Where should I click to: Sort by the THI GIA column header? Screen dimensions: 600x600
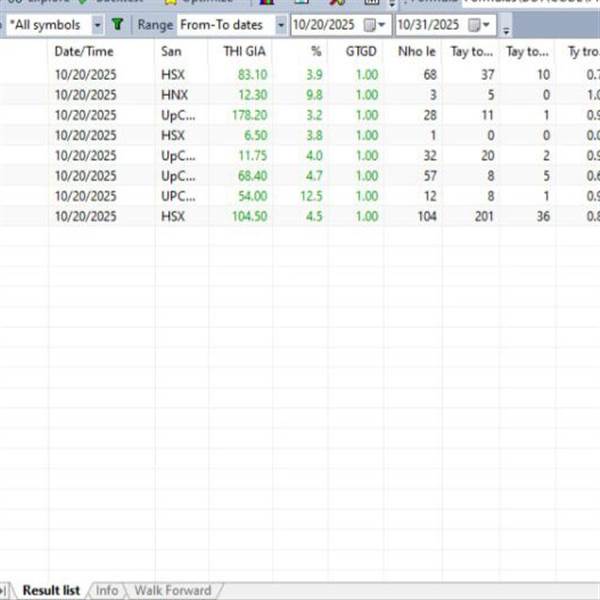tap(245, 51)
